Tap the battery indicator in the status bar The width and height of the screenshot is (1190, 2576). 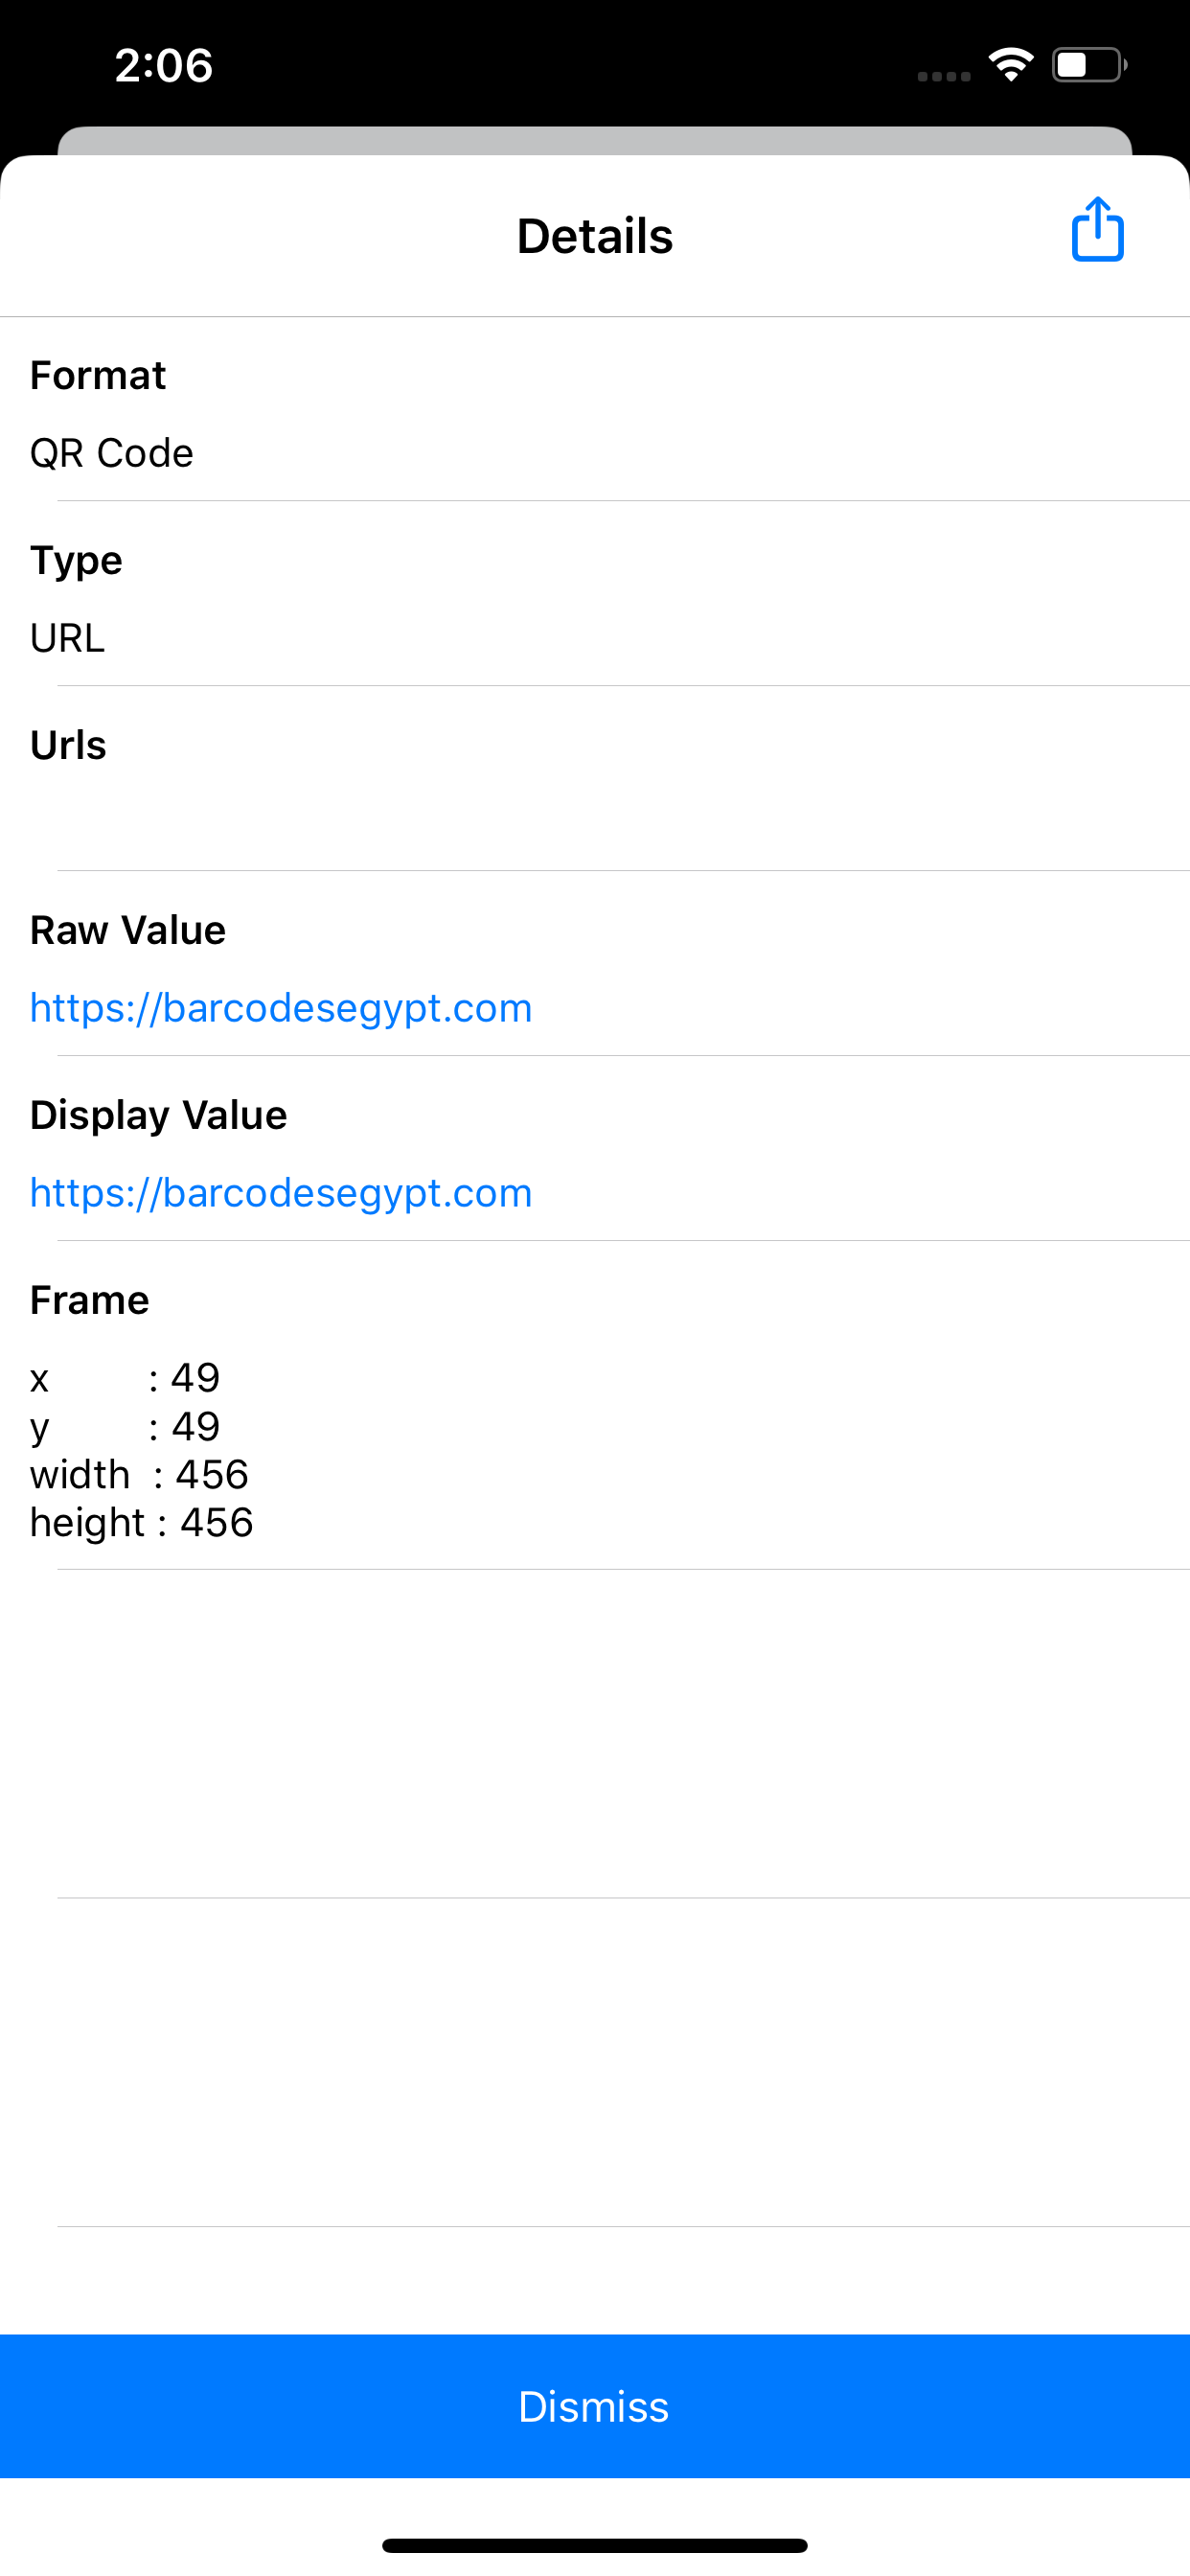(x=1087, y=63)
